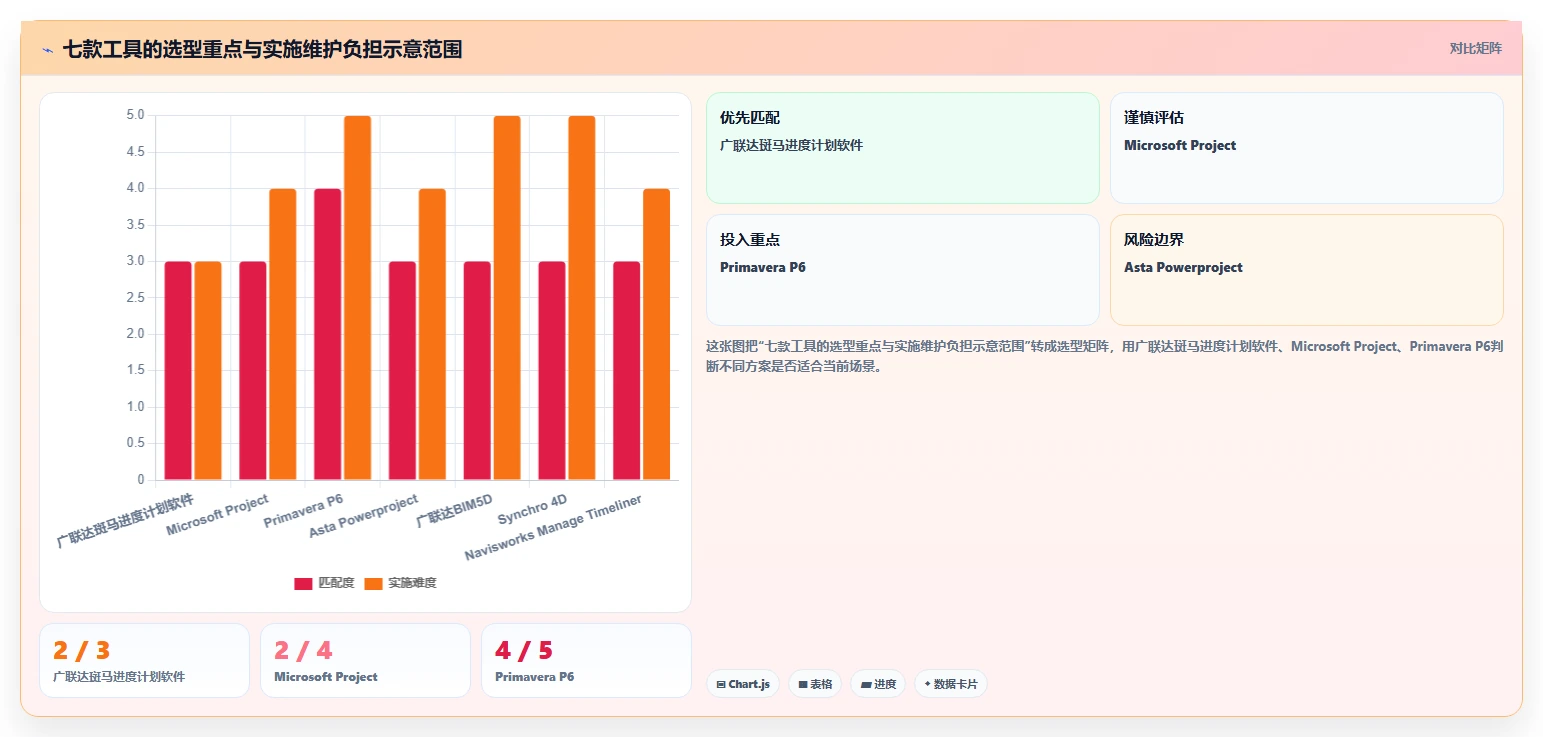Image resolution: width=1543 pixels, height=737 pixels.
Task: Open the 投入重点 card
Action: coord(902,270)
